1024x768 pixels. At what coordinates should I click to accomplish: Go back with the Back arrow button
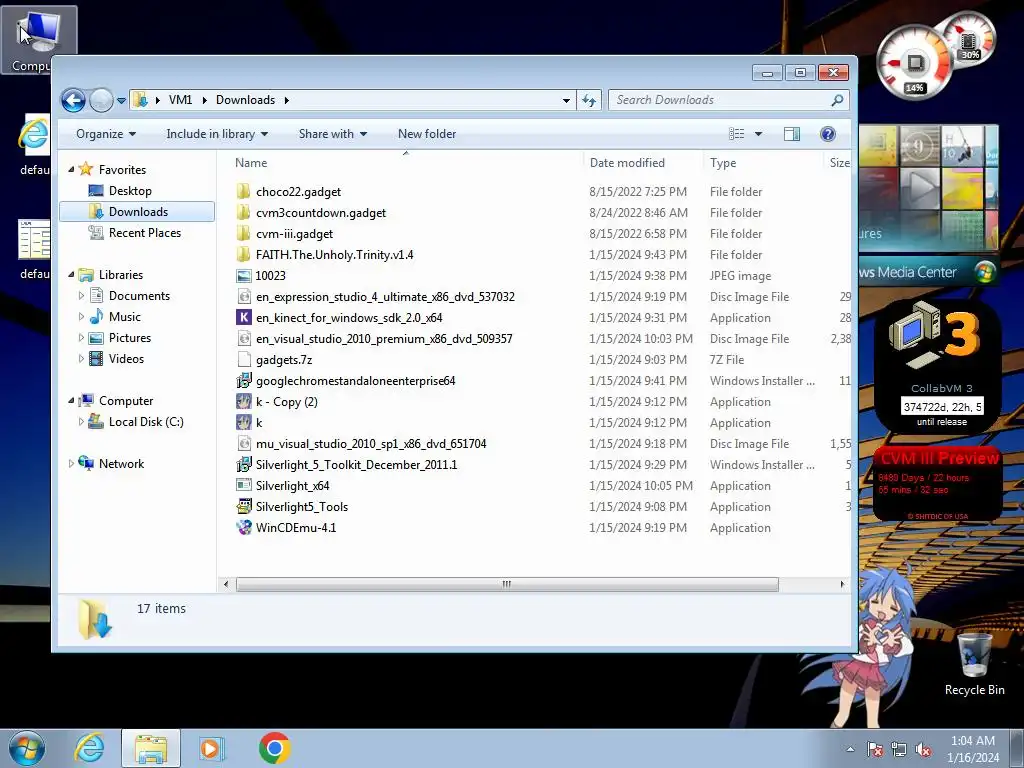[x=73, y=100]
